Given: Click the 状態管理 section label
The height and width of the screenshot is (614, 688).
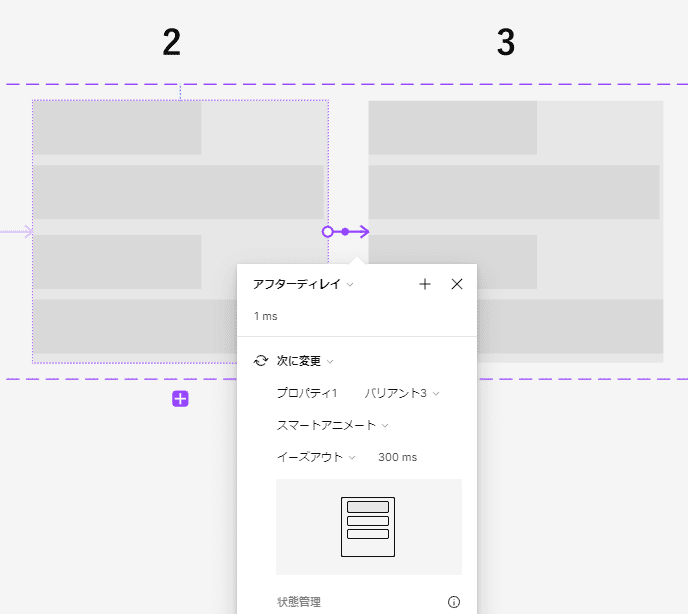Looking at the screenshot, I should (x=299, y=602).
